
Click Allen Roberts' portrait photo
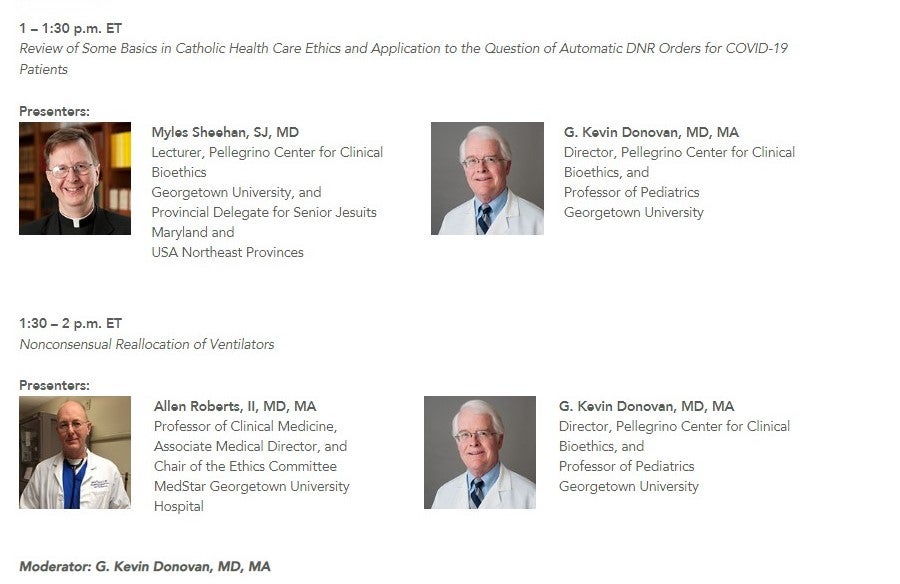tap(75, 452)
